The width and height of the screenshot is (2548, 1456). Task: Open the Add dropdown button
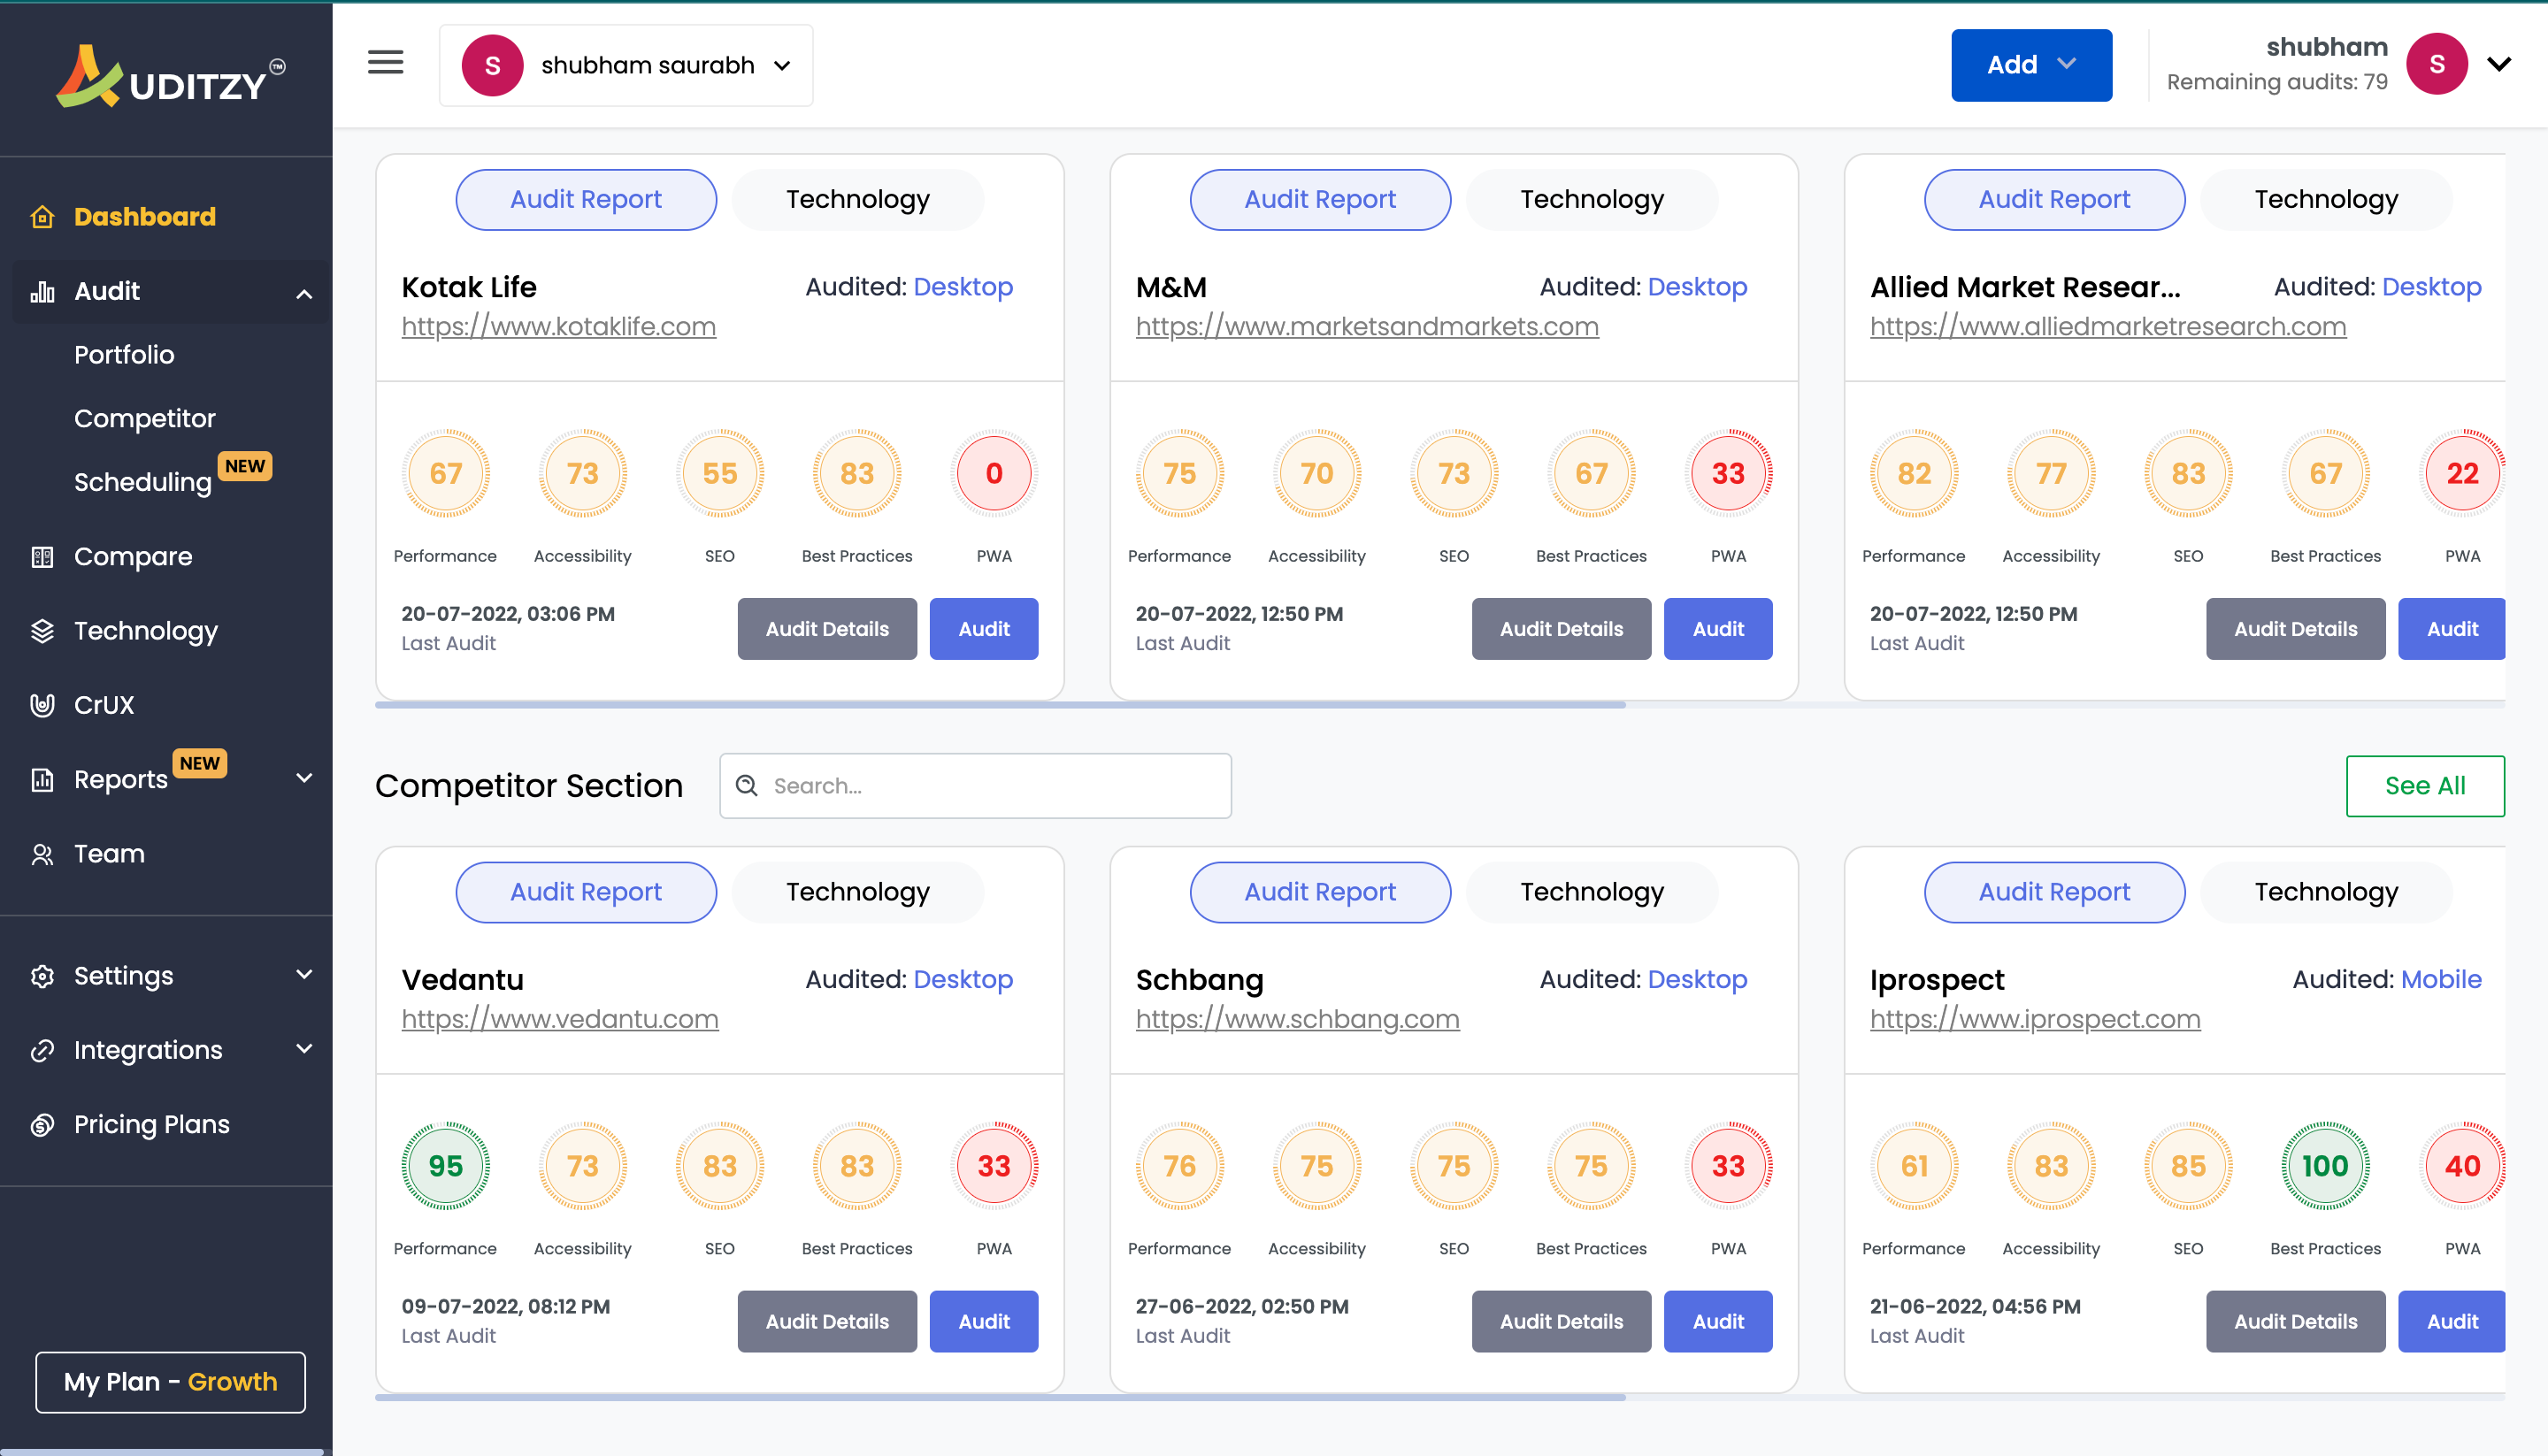[x=2030, y=65]
